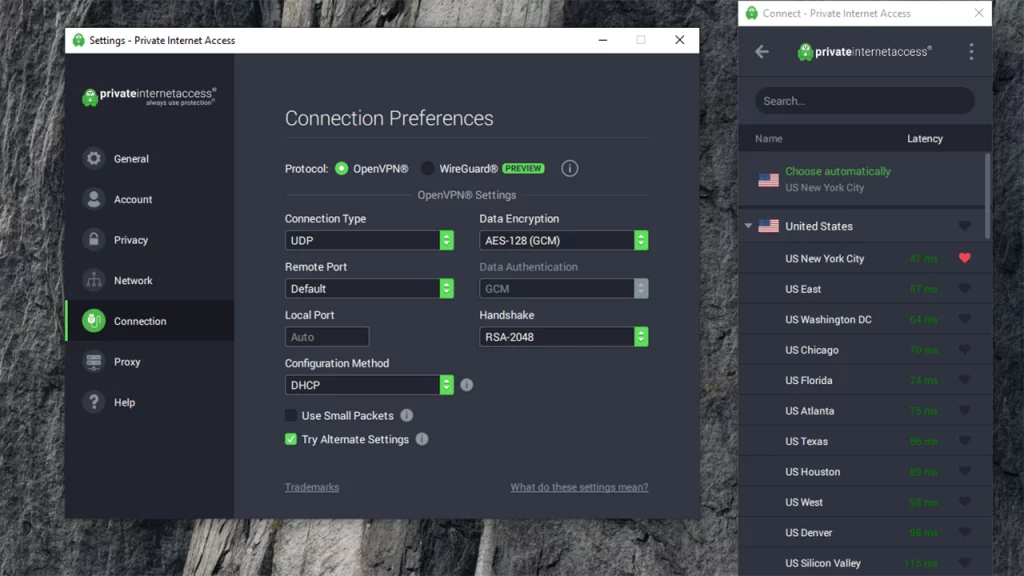The height and width of the screenshot is (576, 1024).
Task: Open the Trademarks link
Action: pyautogui.click(x=312, y=487)
